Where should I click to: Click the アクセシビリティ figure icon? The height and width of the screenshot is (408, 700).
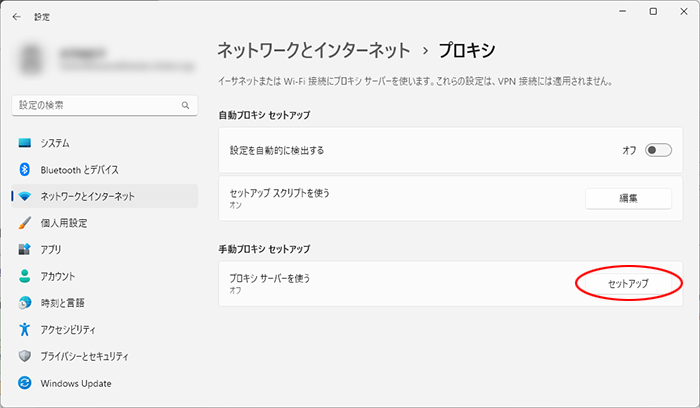pyautogui.click(x=25, y=330)
